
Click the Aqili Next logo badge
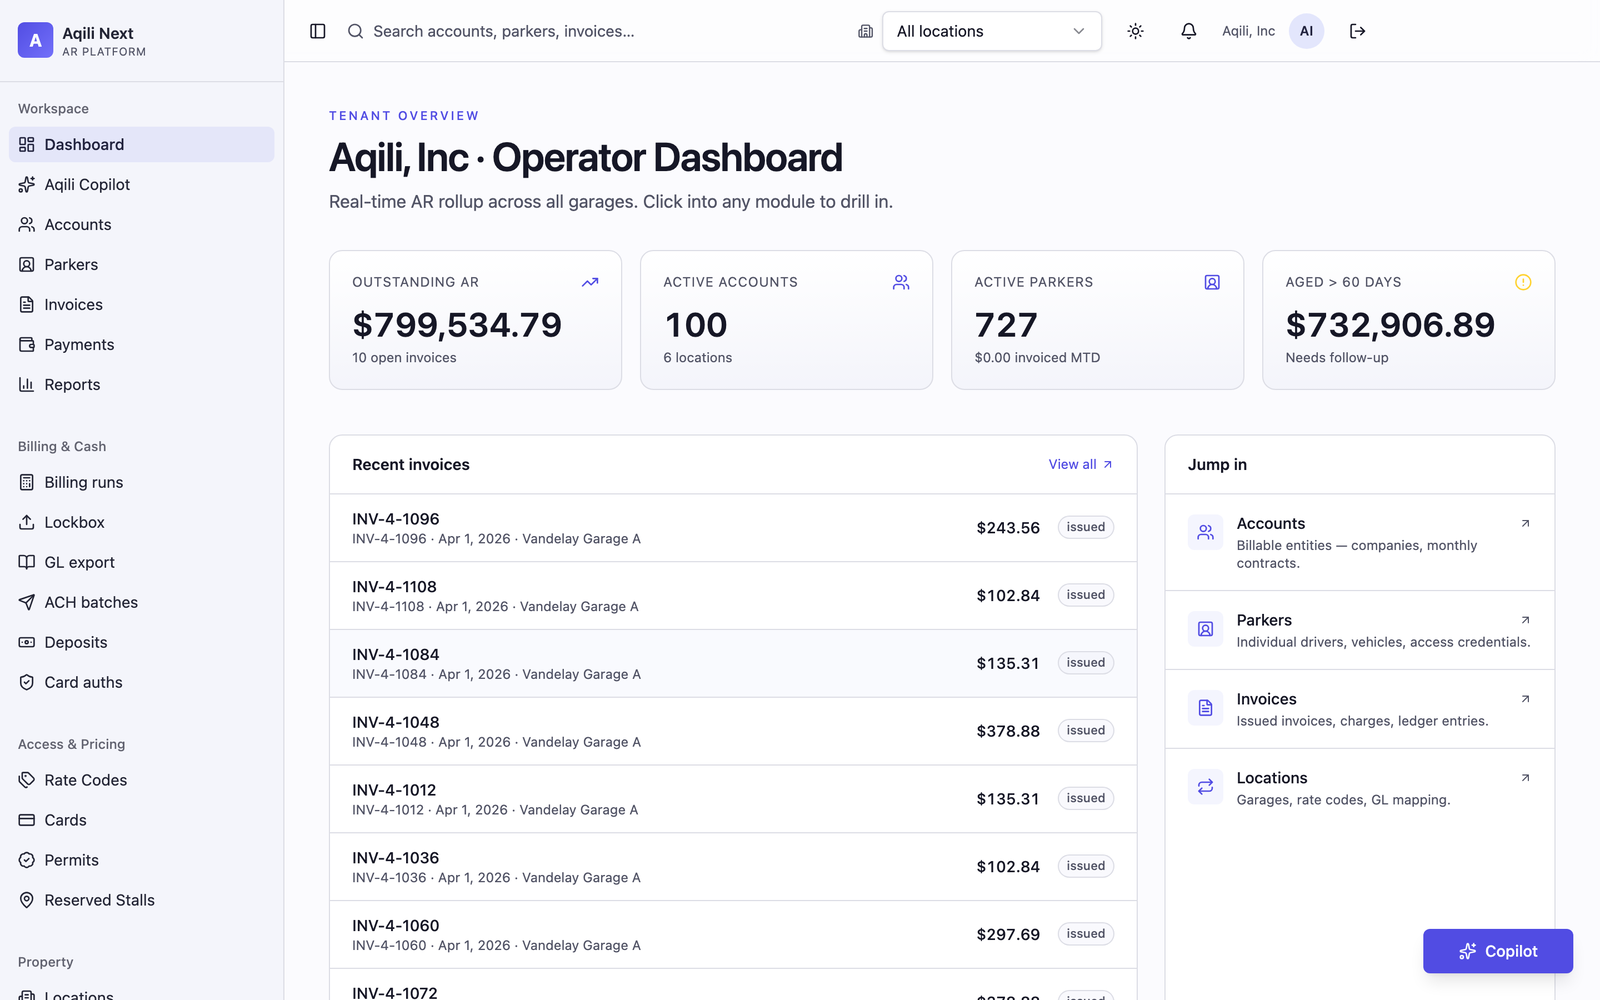35,40
